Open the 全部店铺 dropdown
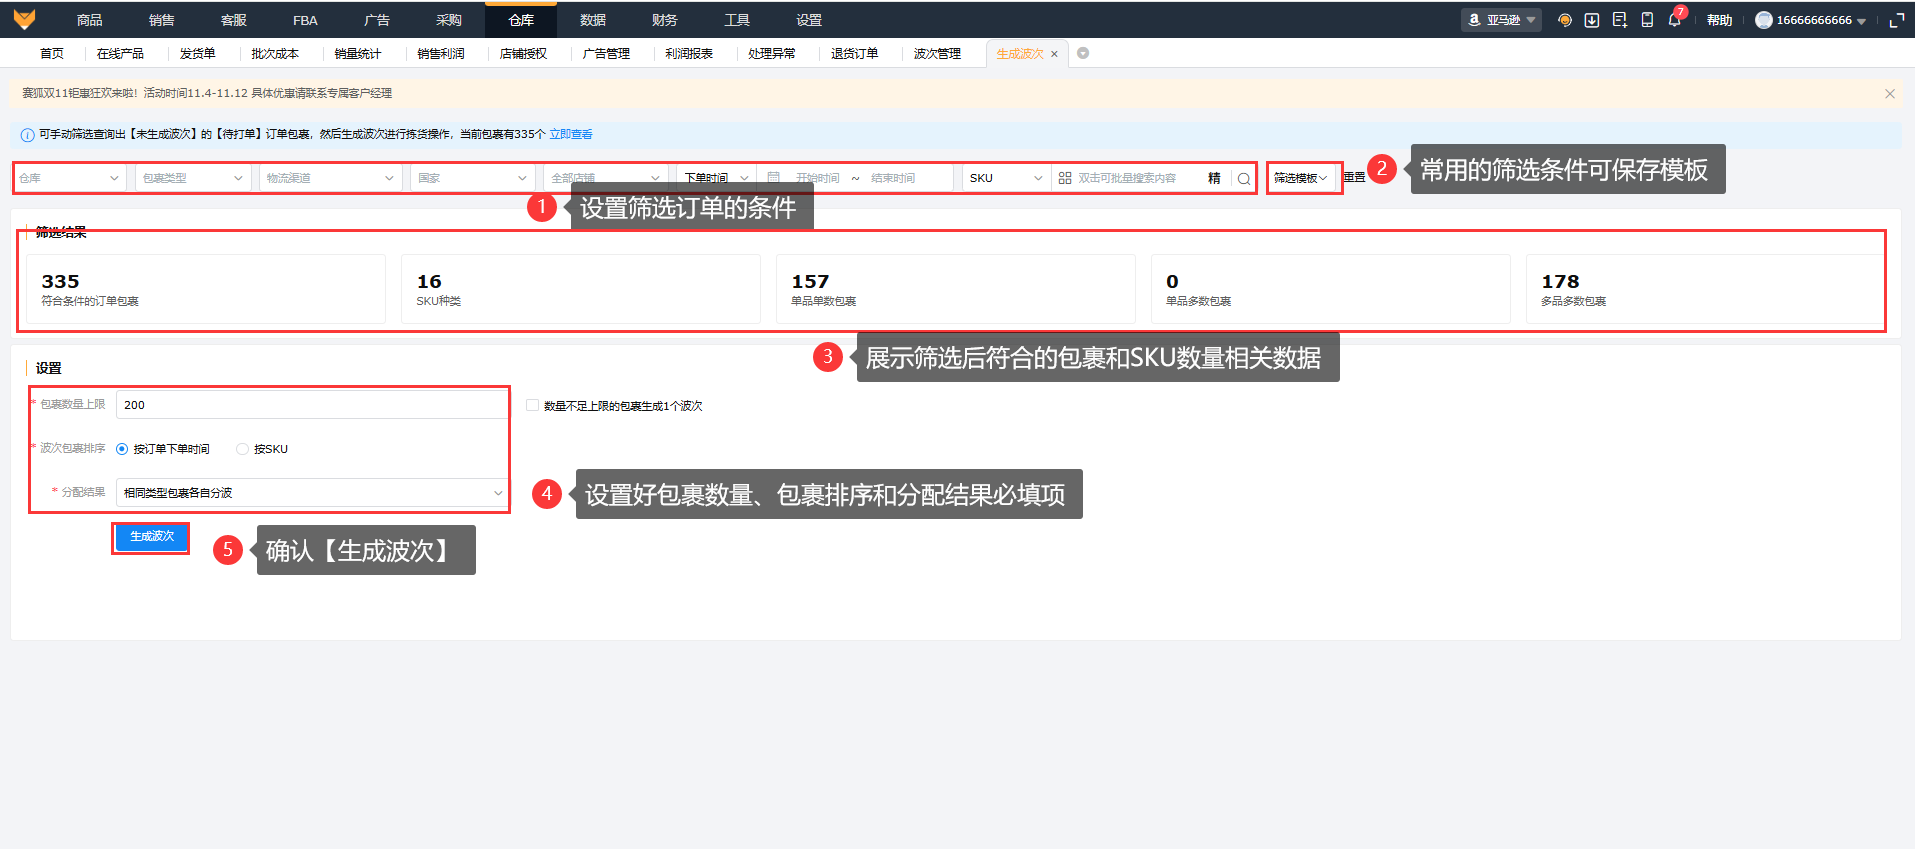Image resolution: width=1915 pixels, height=849 pixels. tap(606, 178)
